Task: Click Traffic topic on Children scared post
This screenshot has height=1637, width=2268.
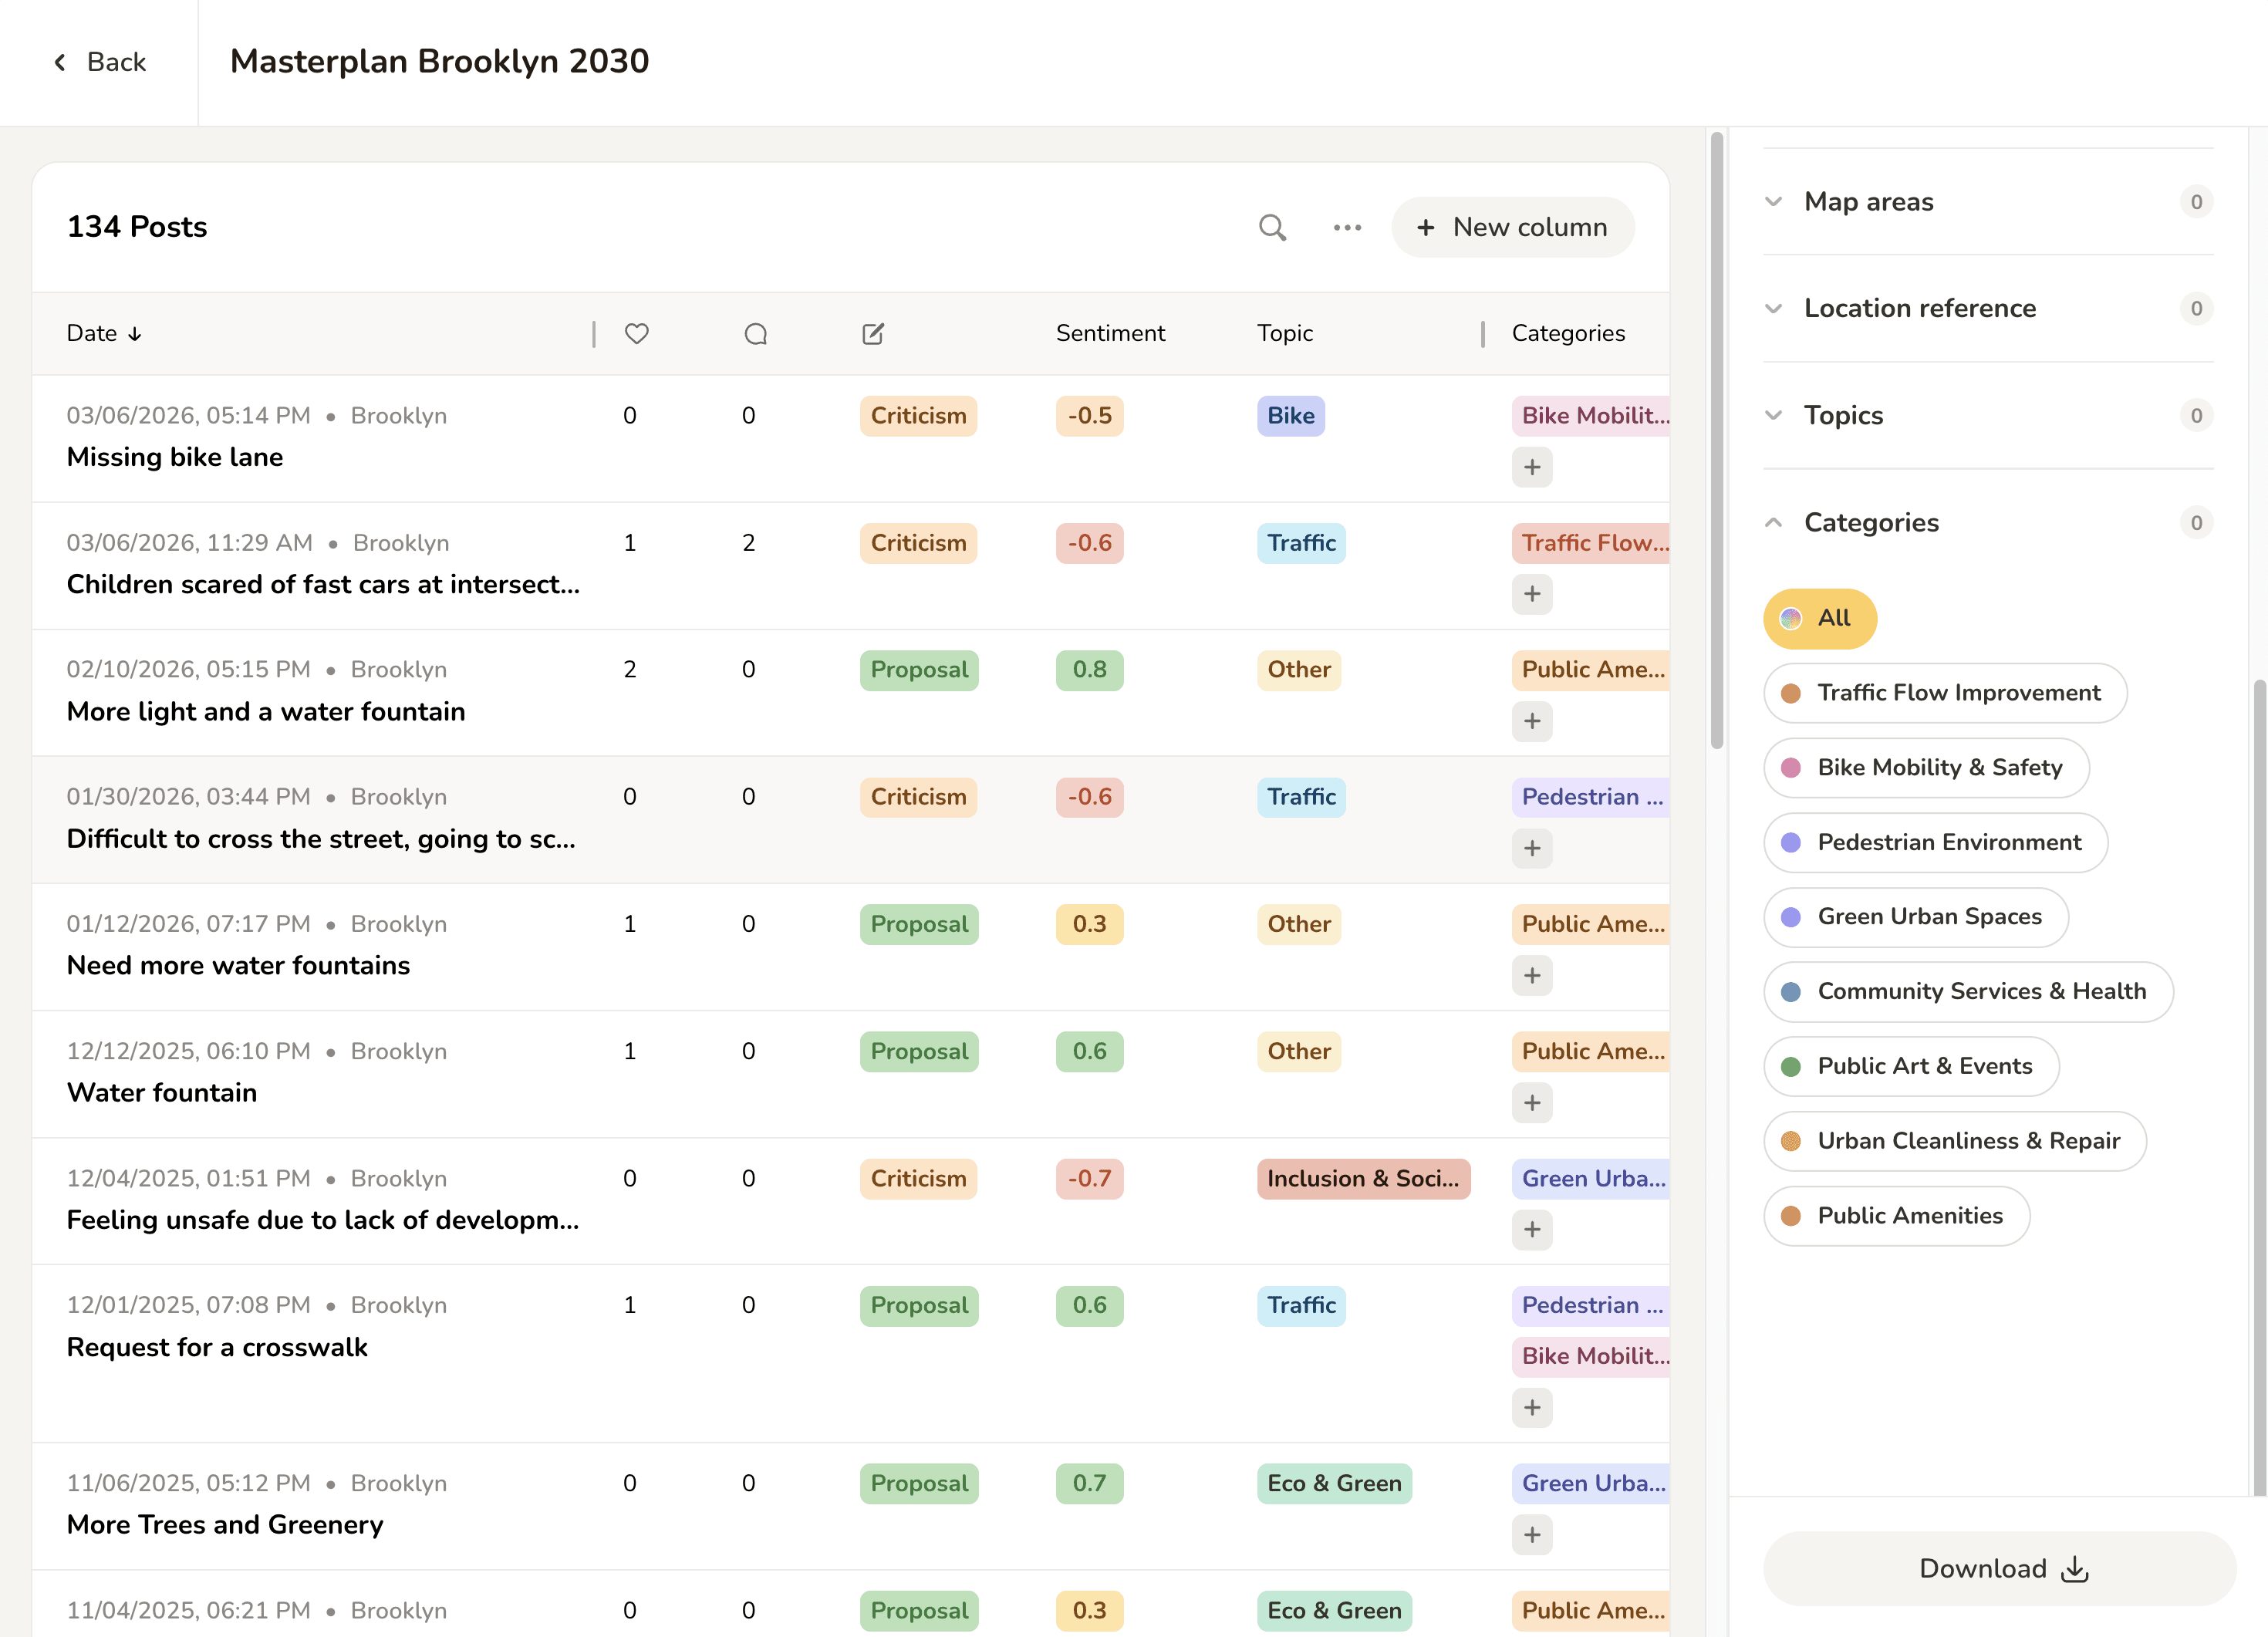Action: [x=1301, y=543]
